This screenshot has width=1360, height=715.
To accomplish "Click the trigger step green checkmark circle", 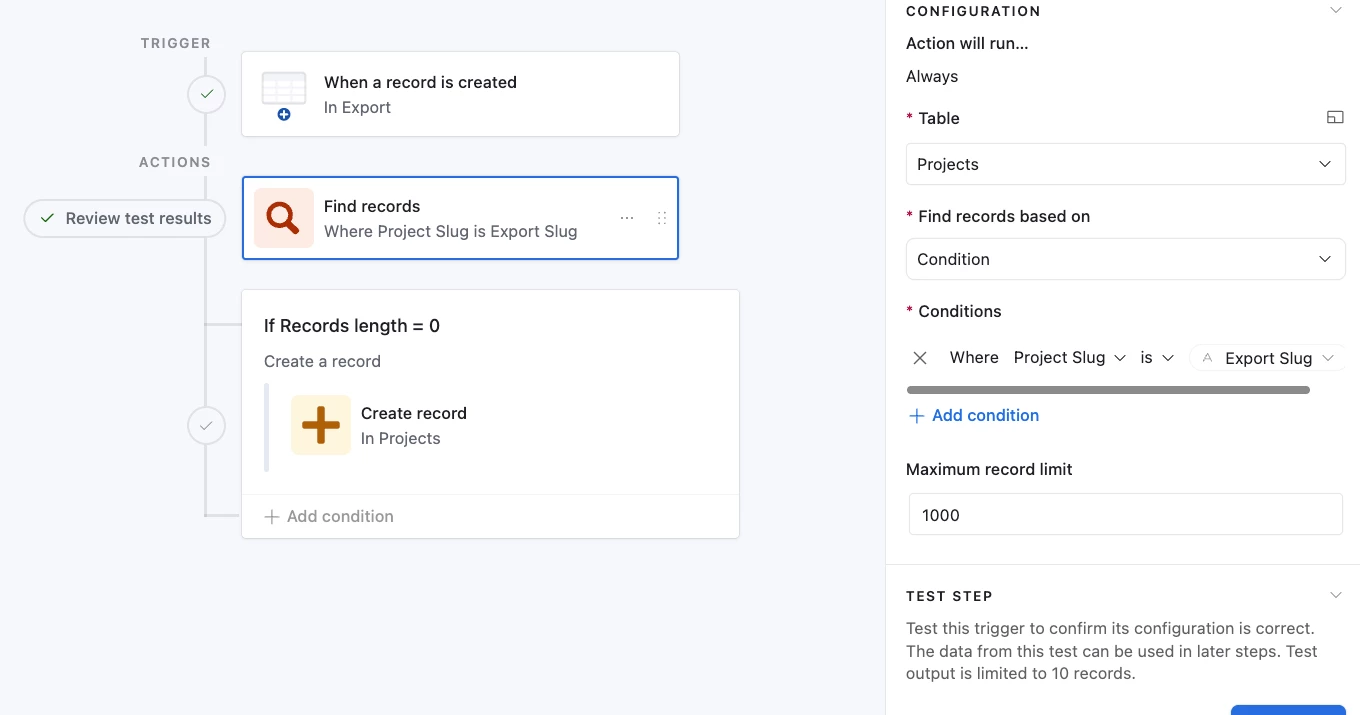I will pyautogui.click(x=206, y=95).
